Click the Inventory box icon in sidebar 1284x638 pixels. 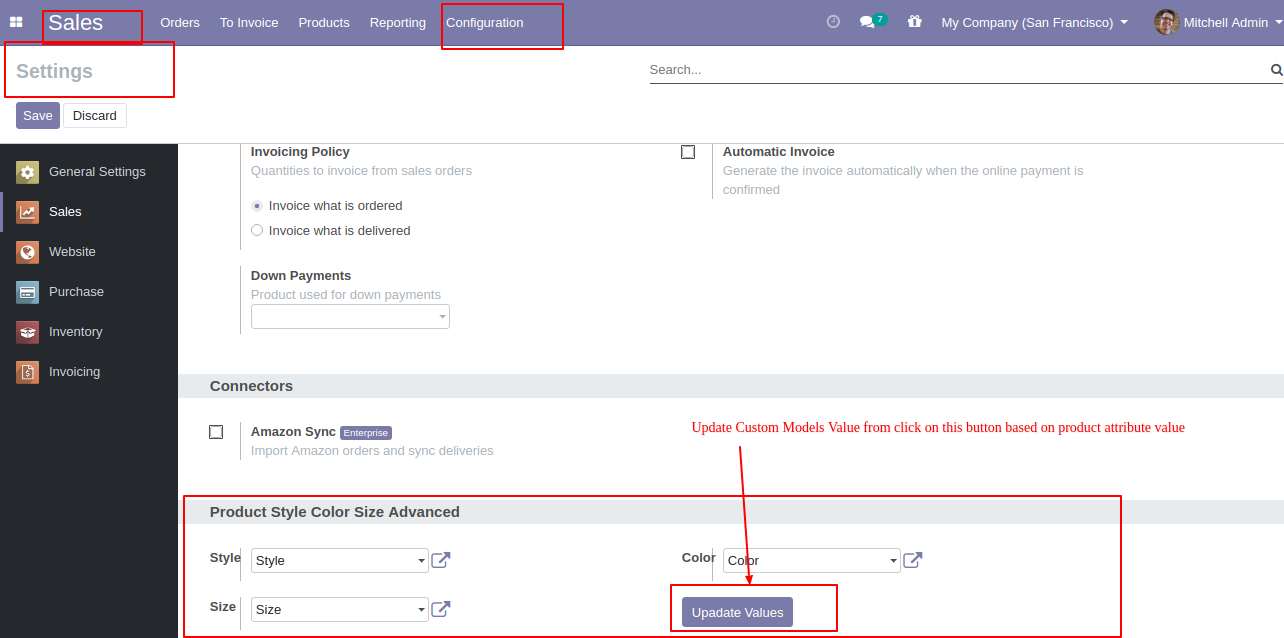tap(27, 332)
